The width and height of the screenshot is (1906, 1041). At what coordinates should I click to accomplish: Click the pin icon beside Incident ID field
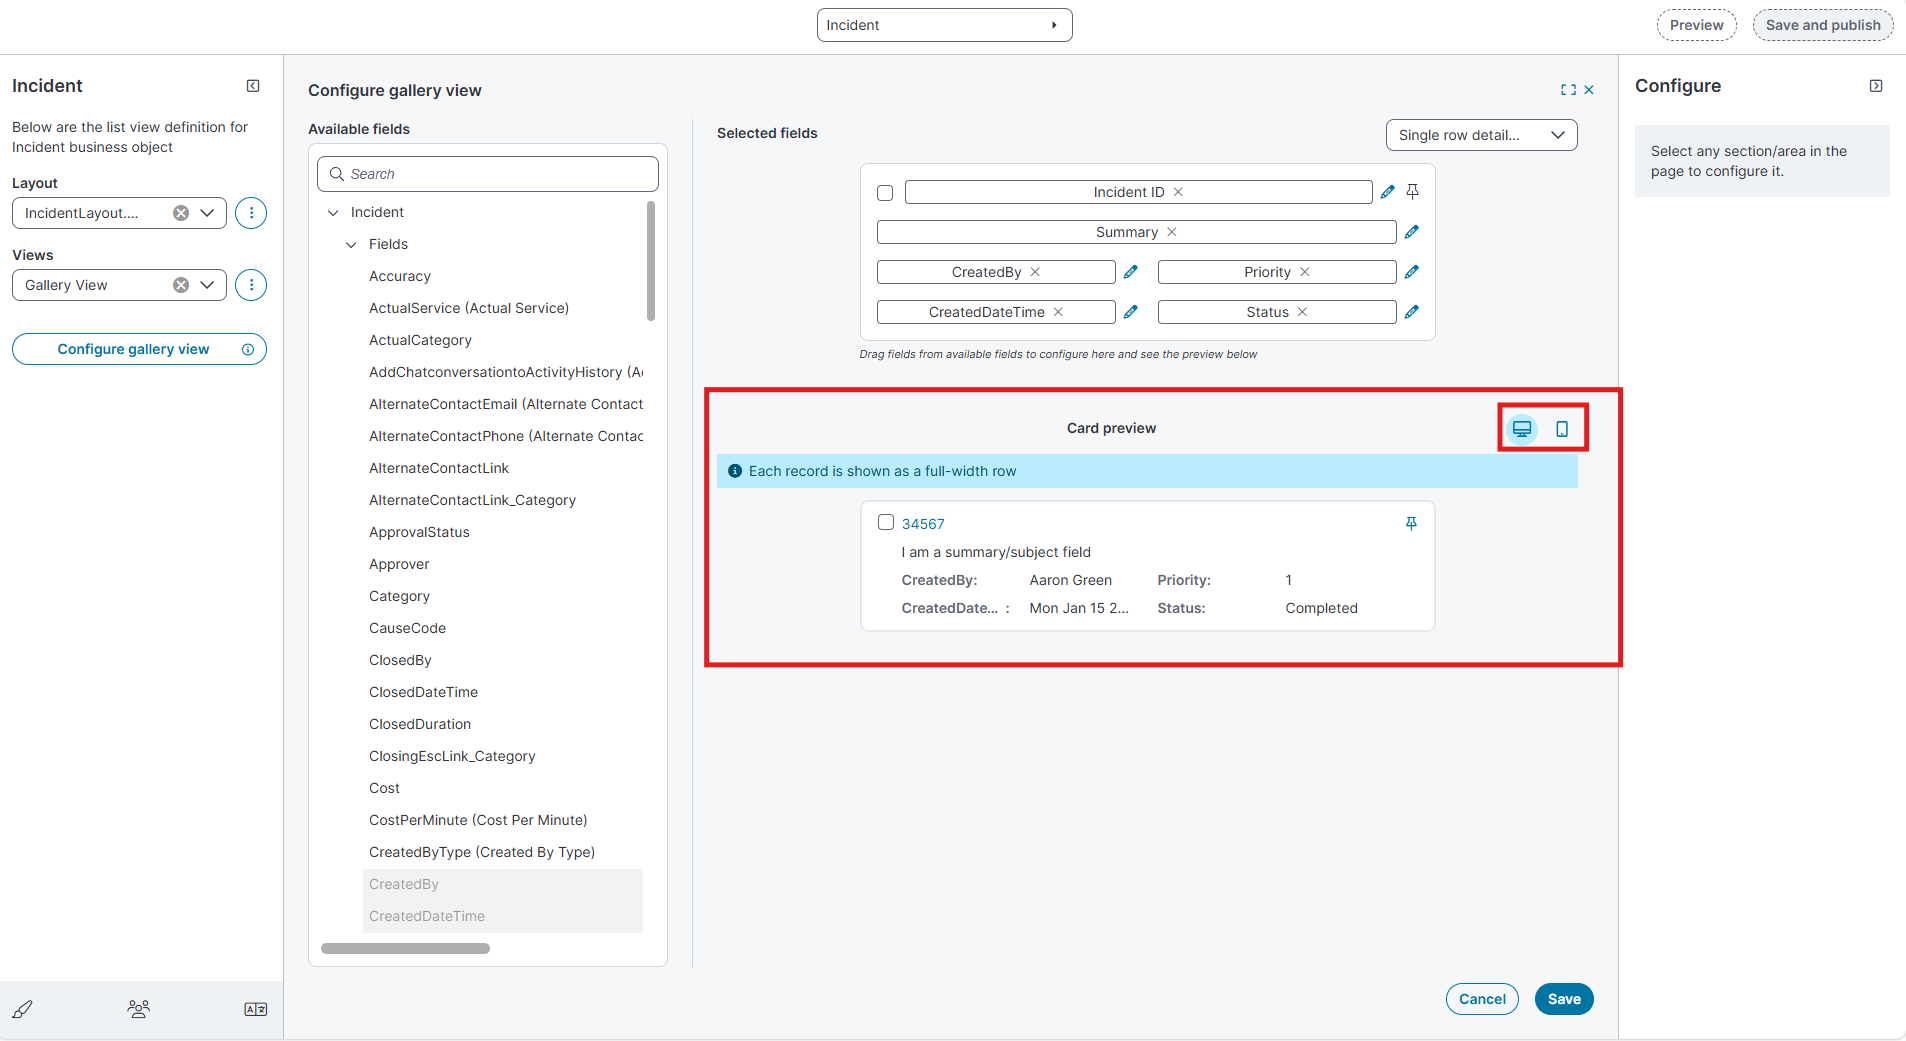pyautogui.click(x=1412, y=192)
